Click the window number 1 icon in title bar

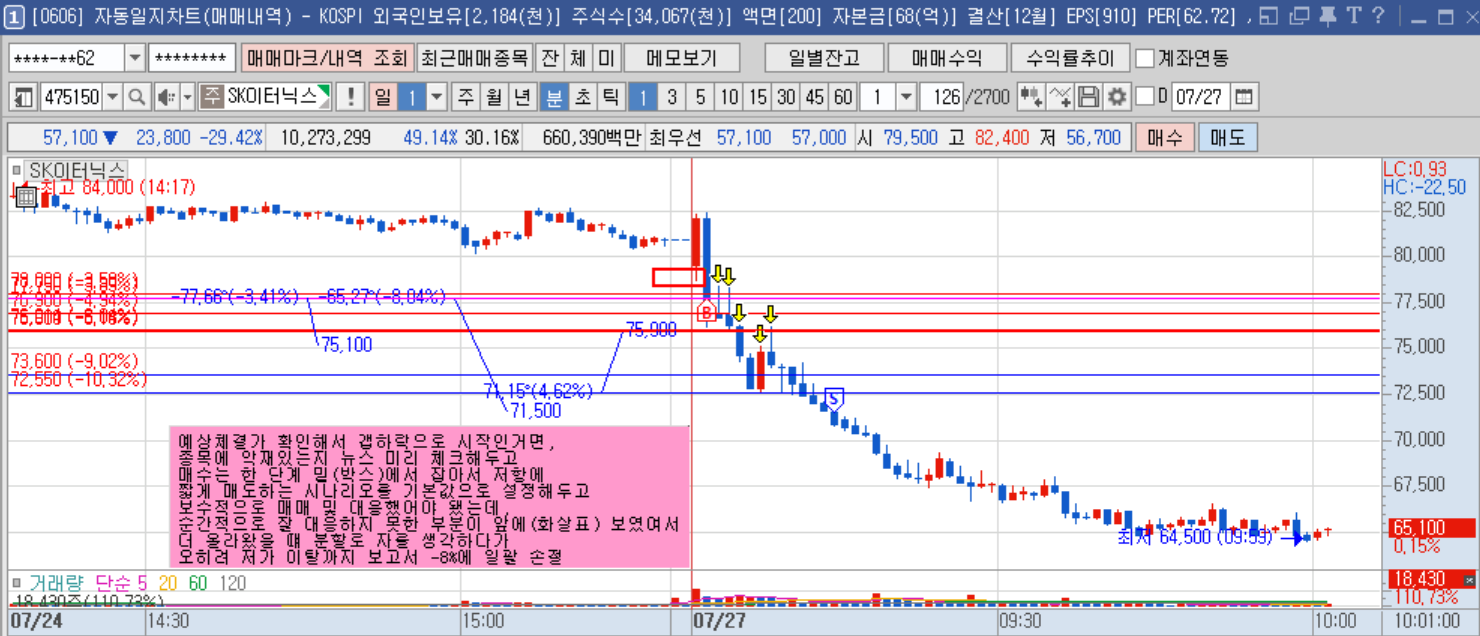[x=14, y=15]
